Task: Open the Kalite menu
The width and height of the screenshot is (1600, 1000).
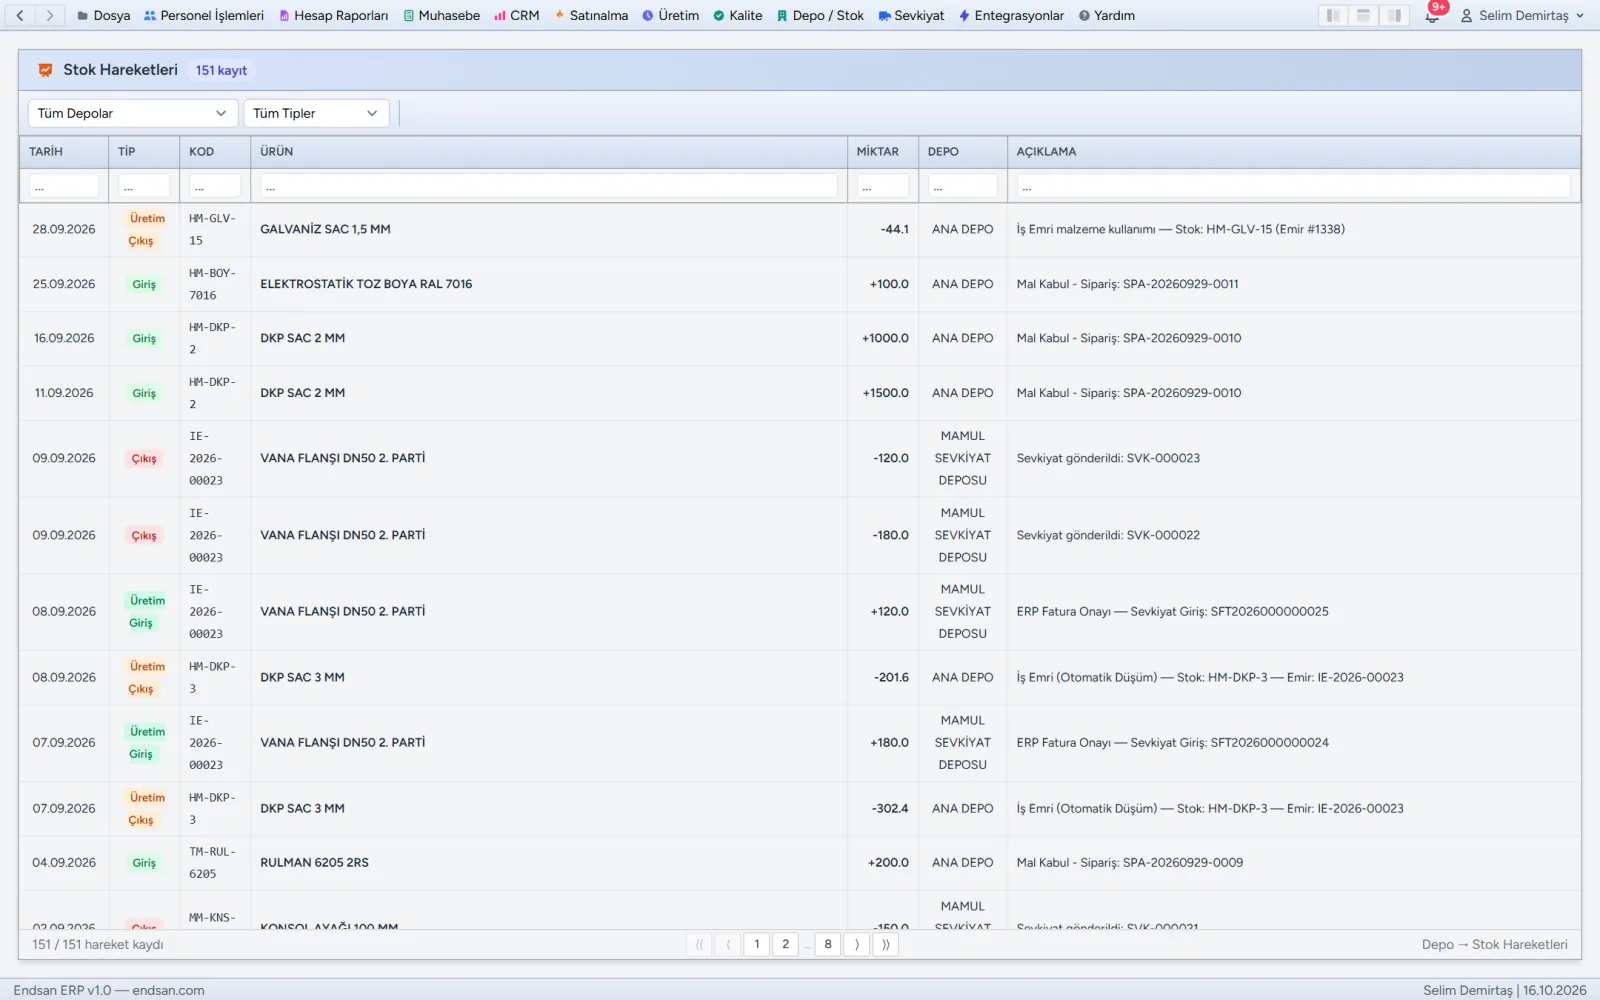Action: coord(737,15)
